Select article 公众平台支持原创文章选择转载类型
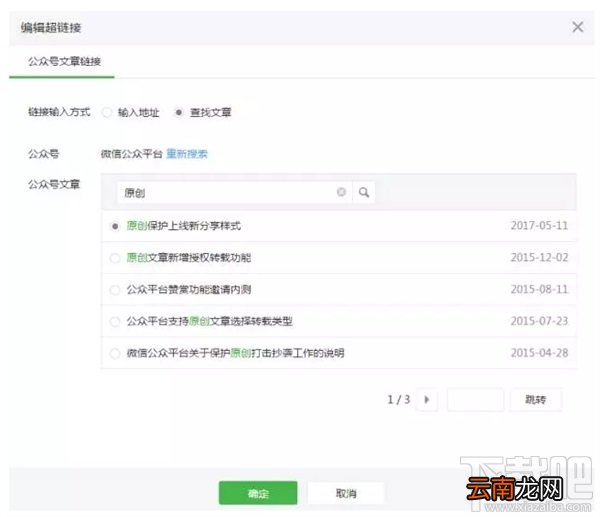 pos(115,321)
